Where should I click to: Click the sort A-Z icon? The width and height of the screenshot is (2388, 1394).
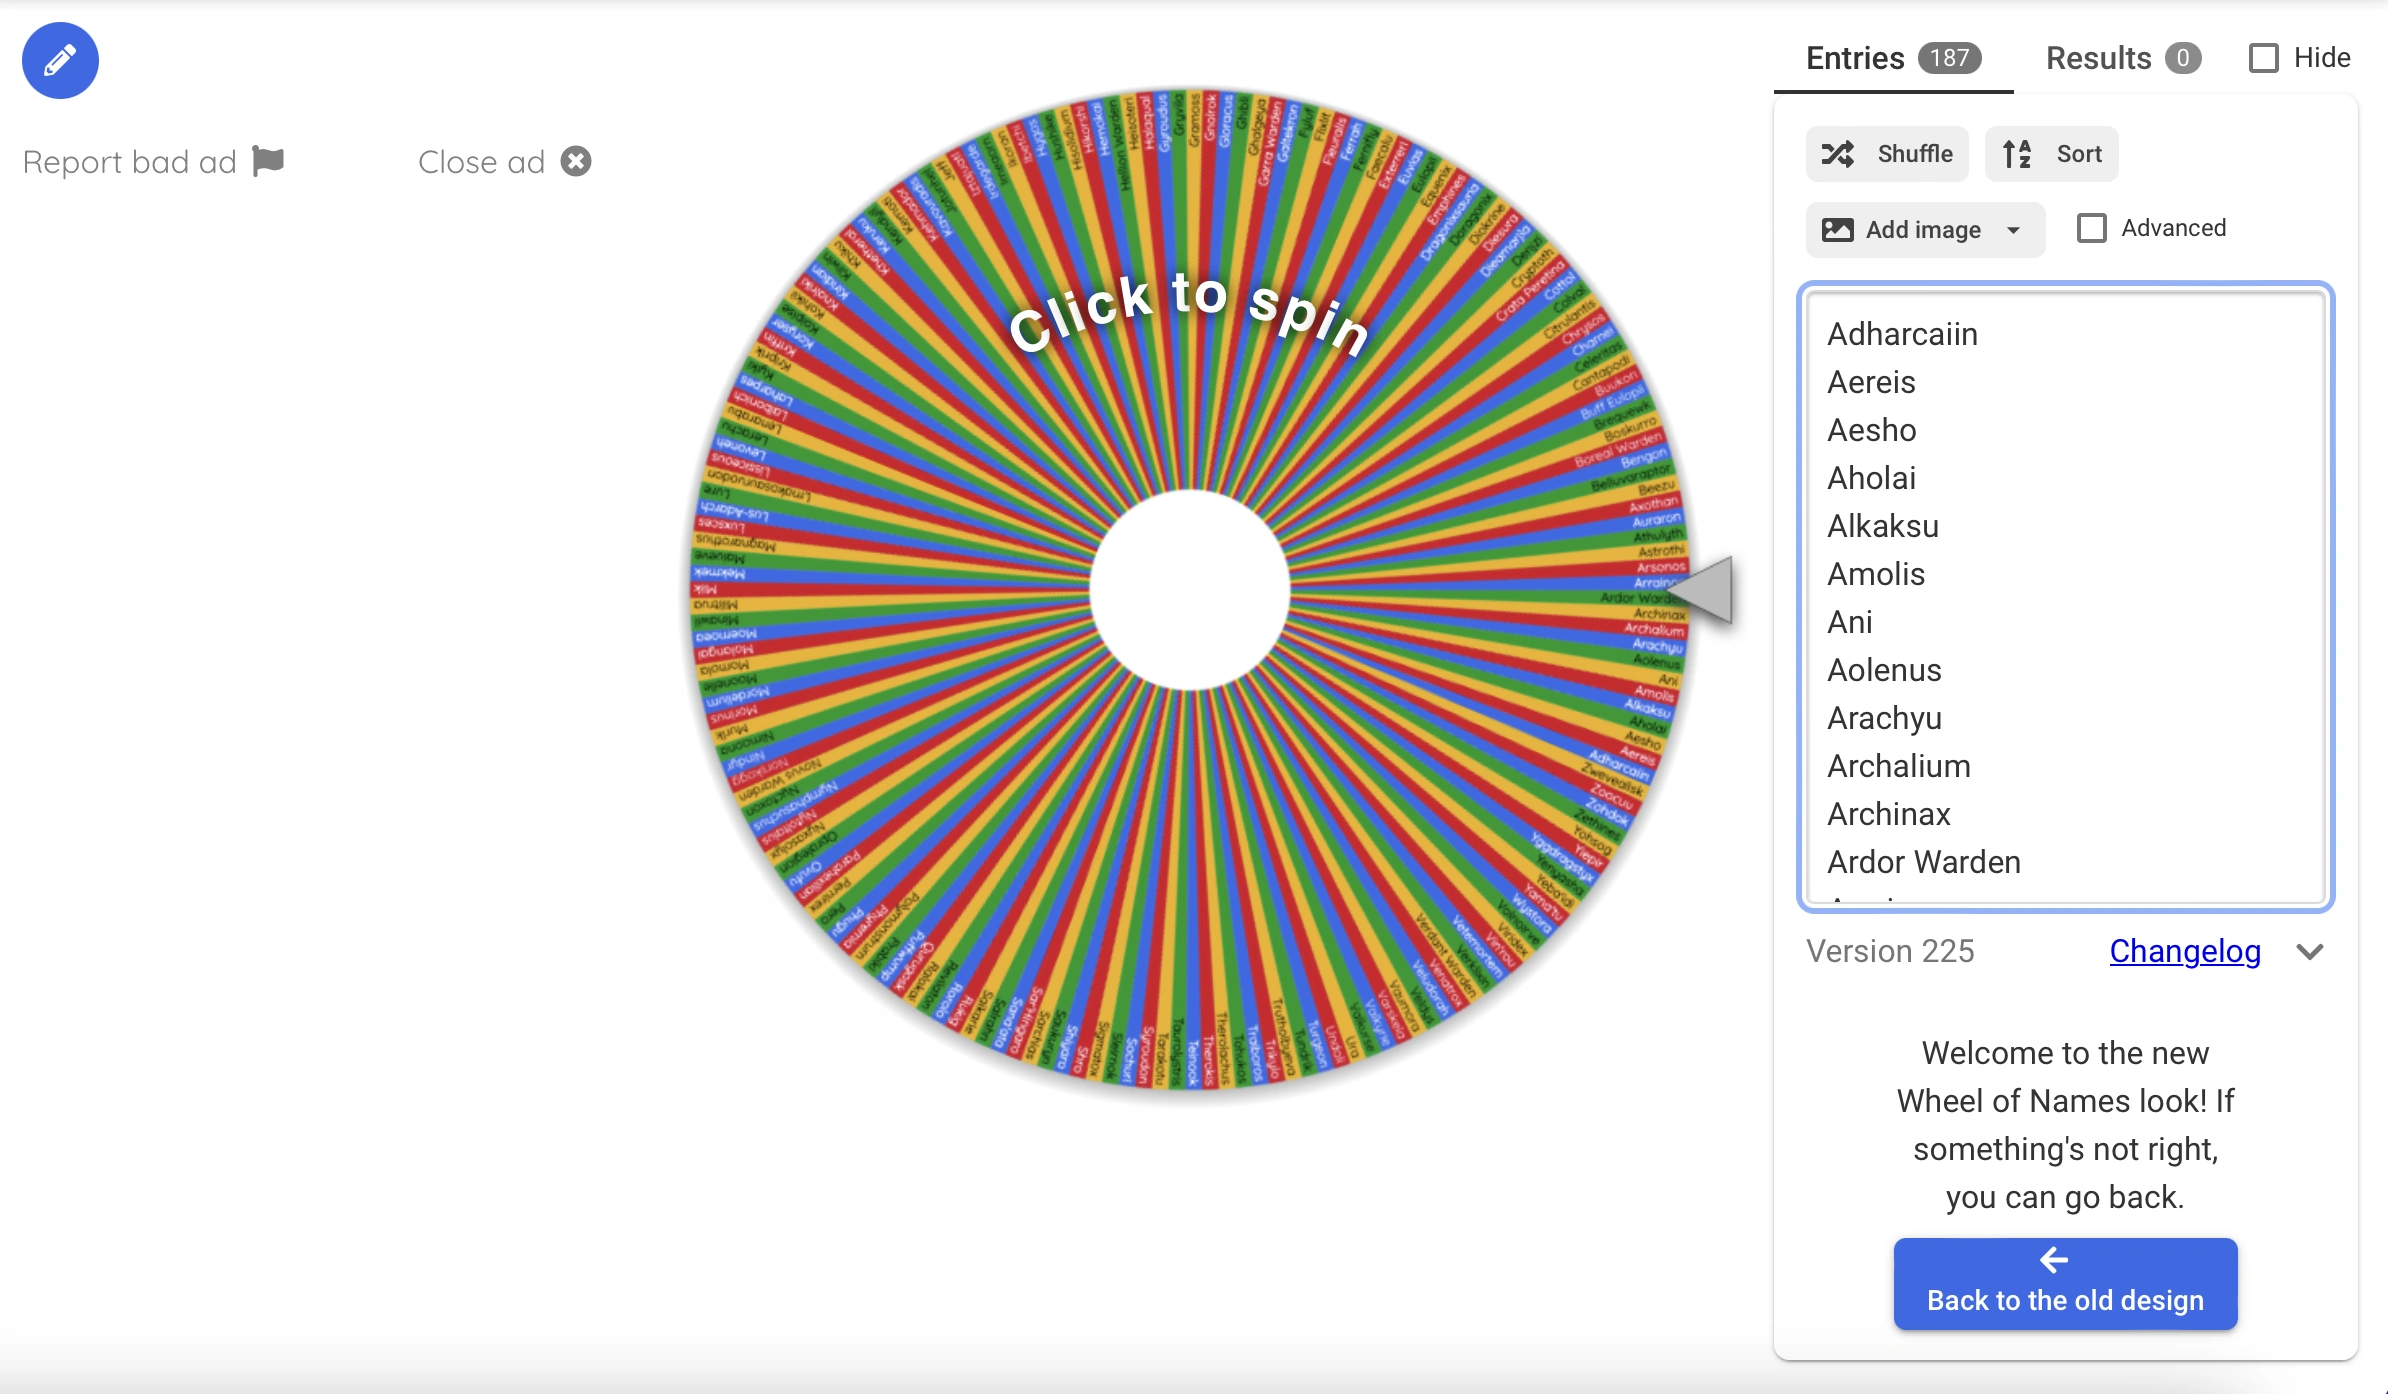[2017, 154]
